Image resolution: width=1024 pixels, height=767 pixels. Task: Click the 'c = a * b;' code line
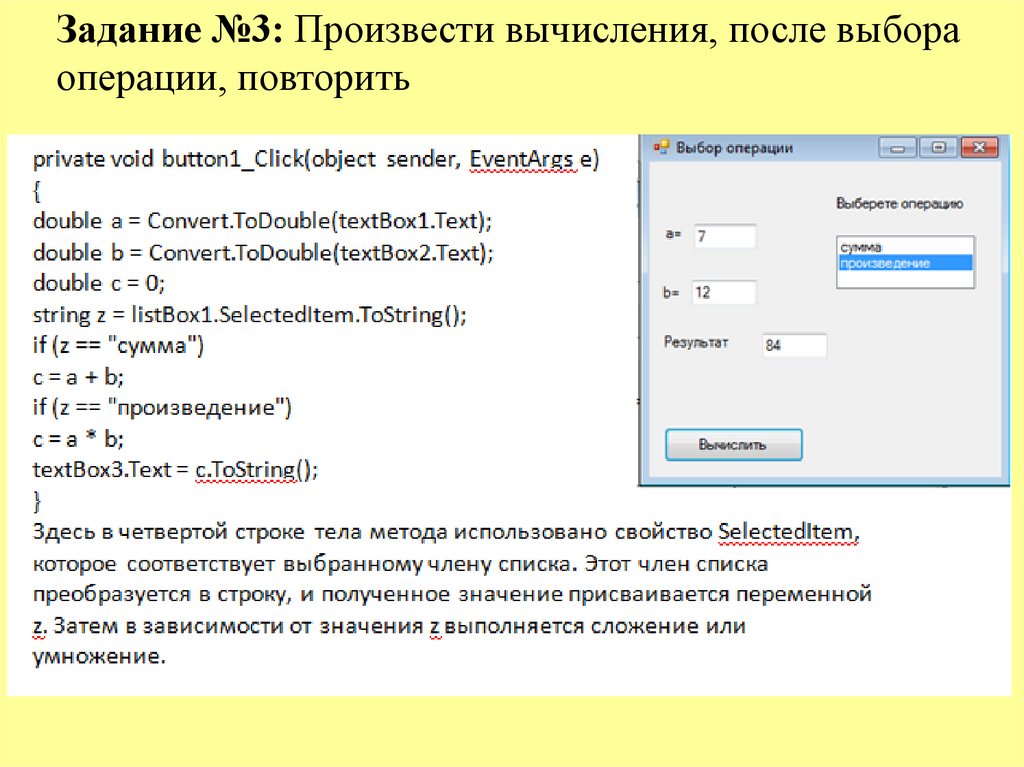(78, 439)
